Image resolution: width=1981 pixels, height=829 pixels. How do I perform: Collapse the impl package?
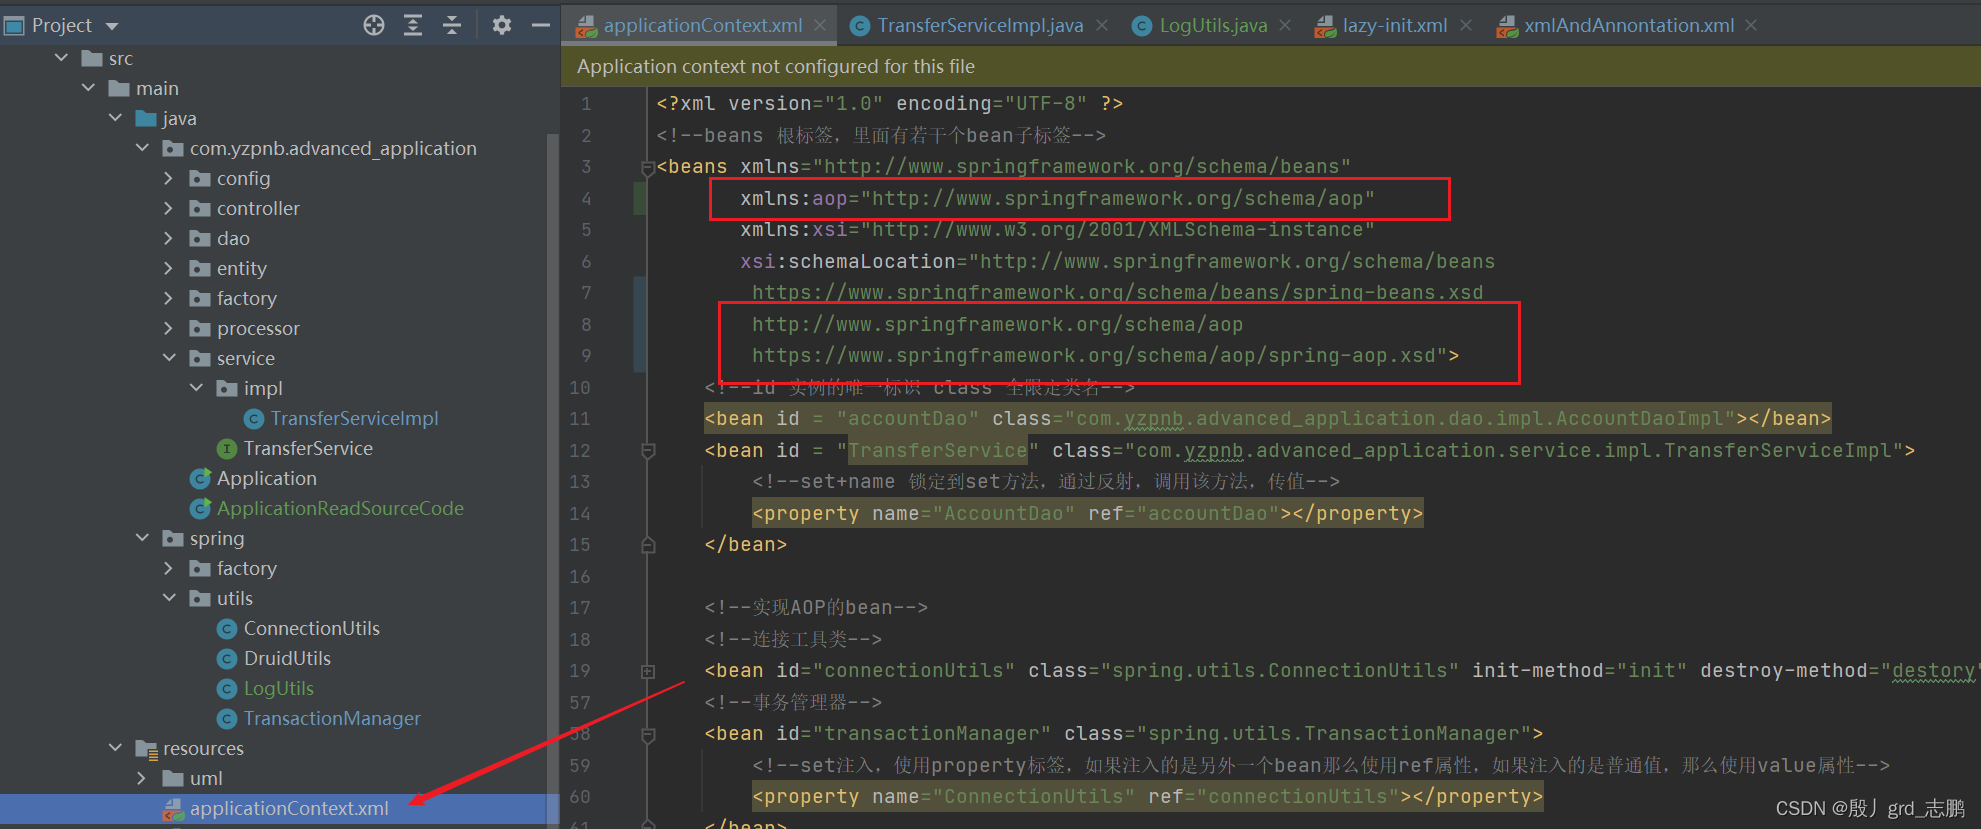tap(196, 388)
